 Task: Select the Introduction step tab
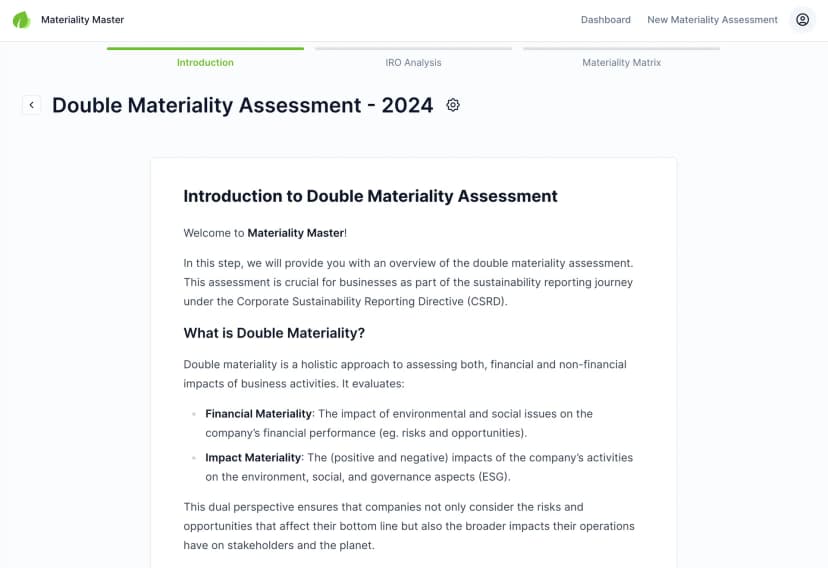click(x=205, y=62)
